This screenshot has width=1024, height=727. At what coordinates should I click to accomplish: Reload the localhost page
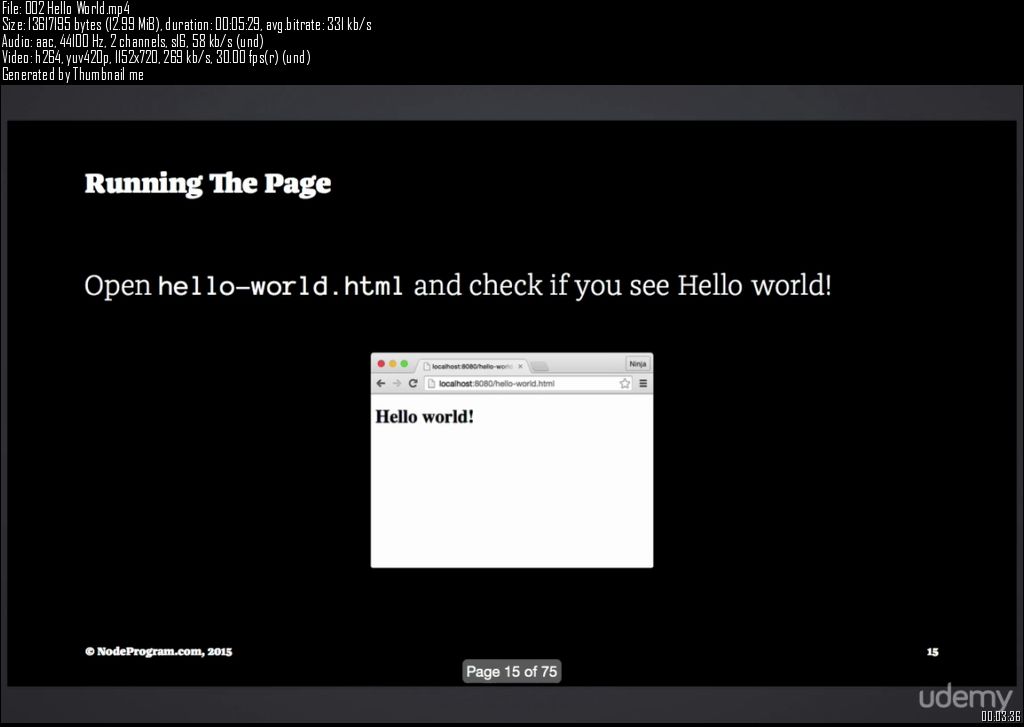(x=413, y=383)
